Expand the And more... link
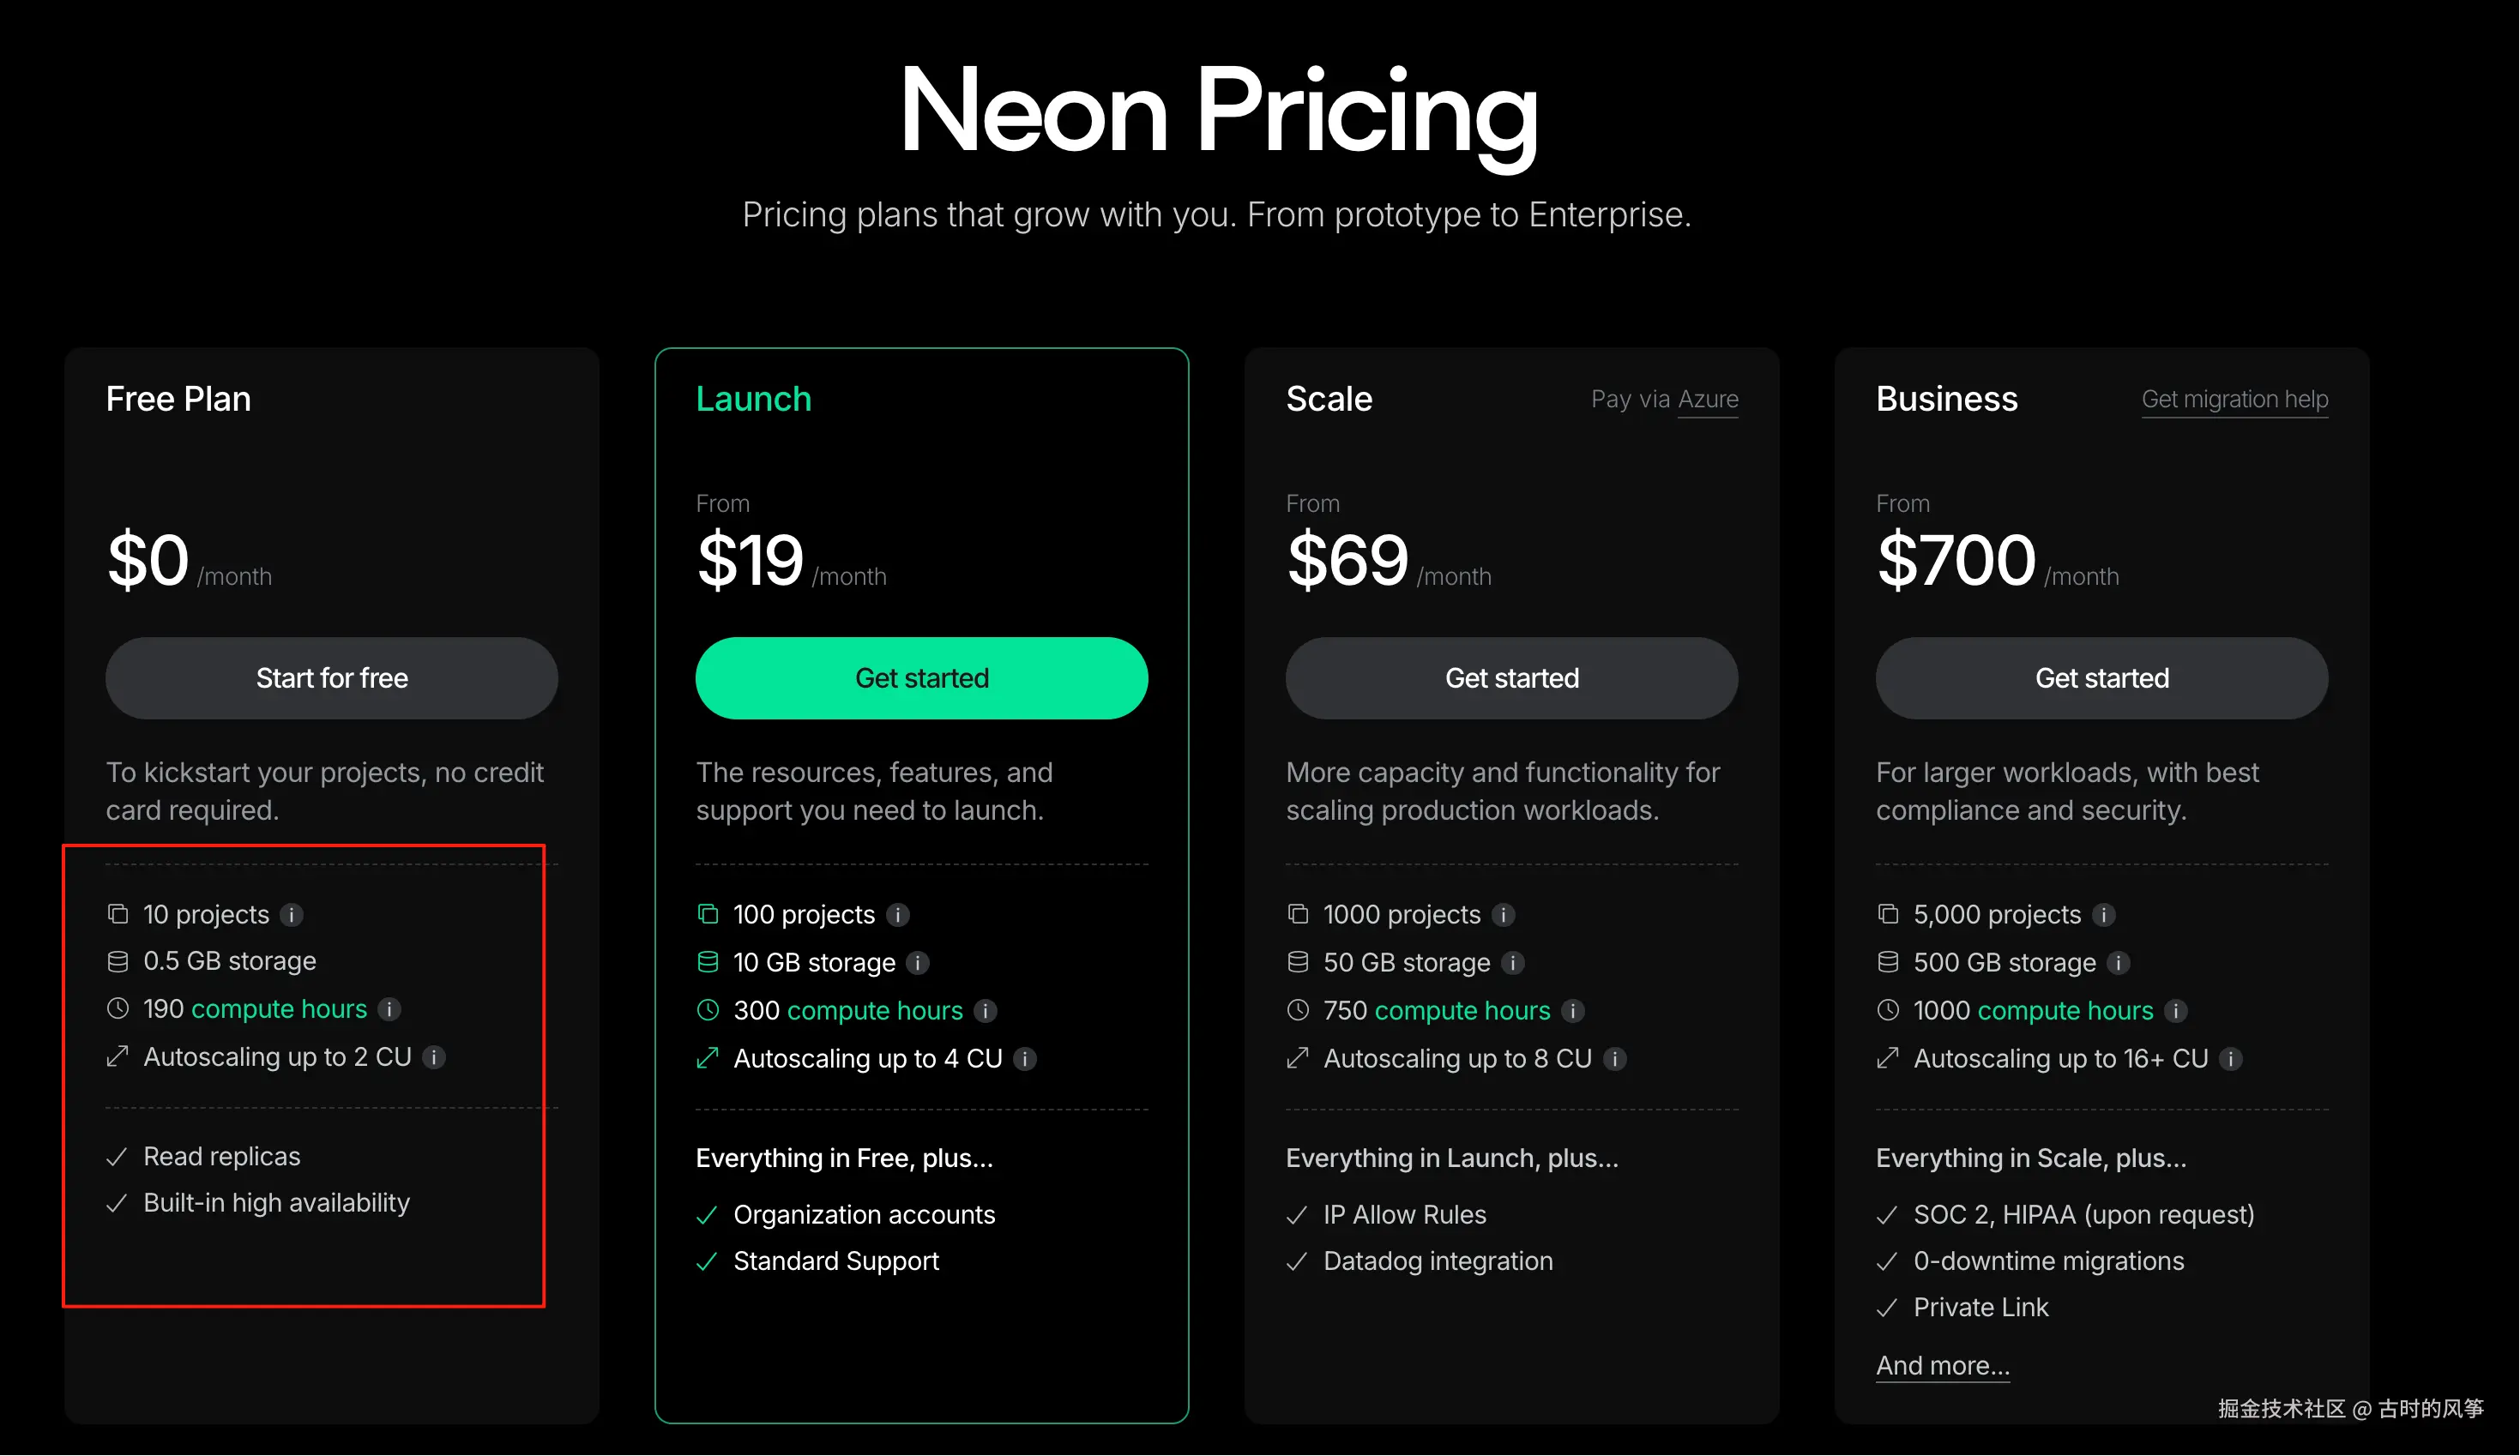Image resolution: width=2520 pixels, height=1456 pixels. point(1942,1366)
